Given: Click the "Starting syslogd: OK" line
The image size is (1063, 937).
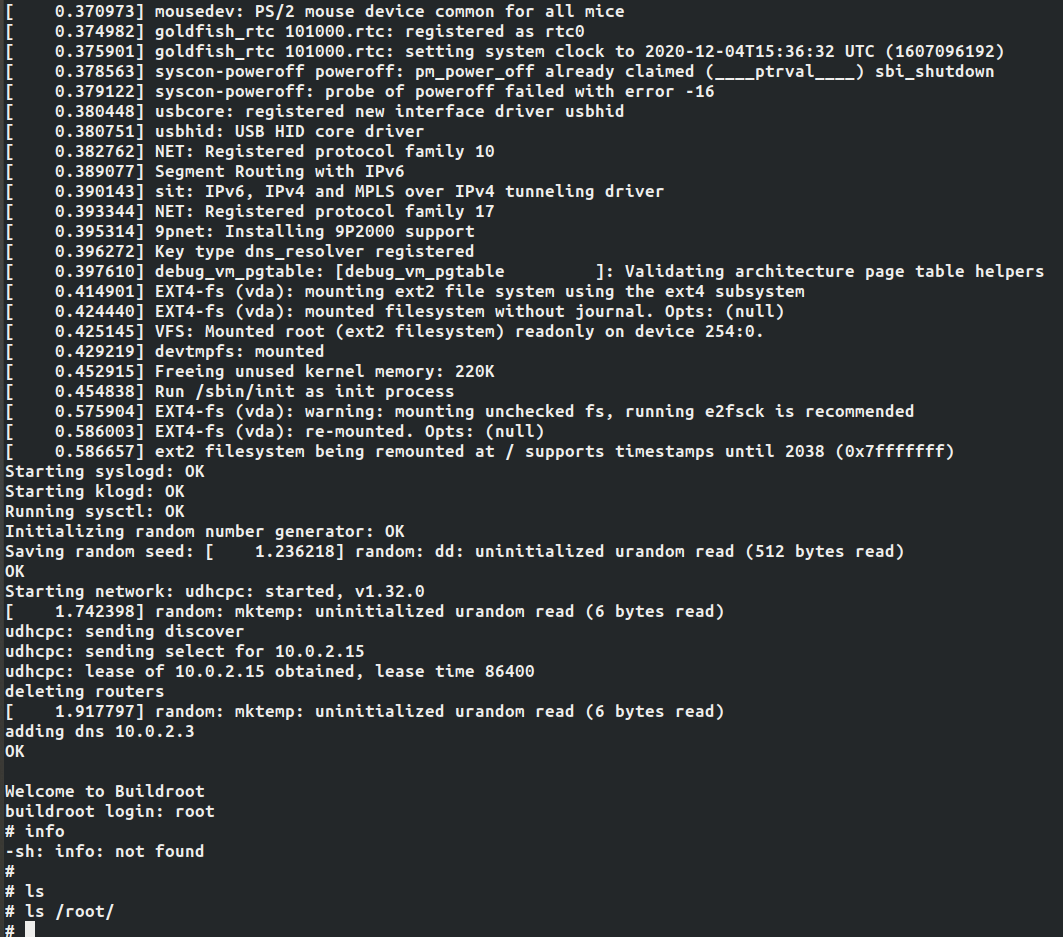Looking at the screenshot, I should click(105, 471).
